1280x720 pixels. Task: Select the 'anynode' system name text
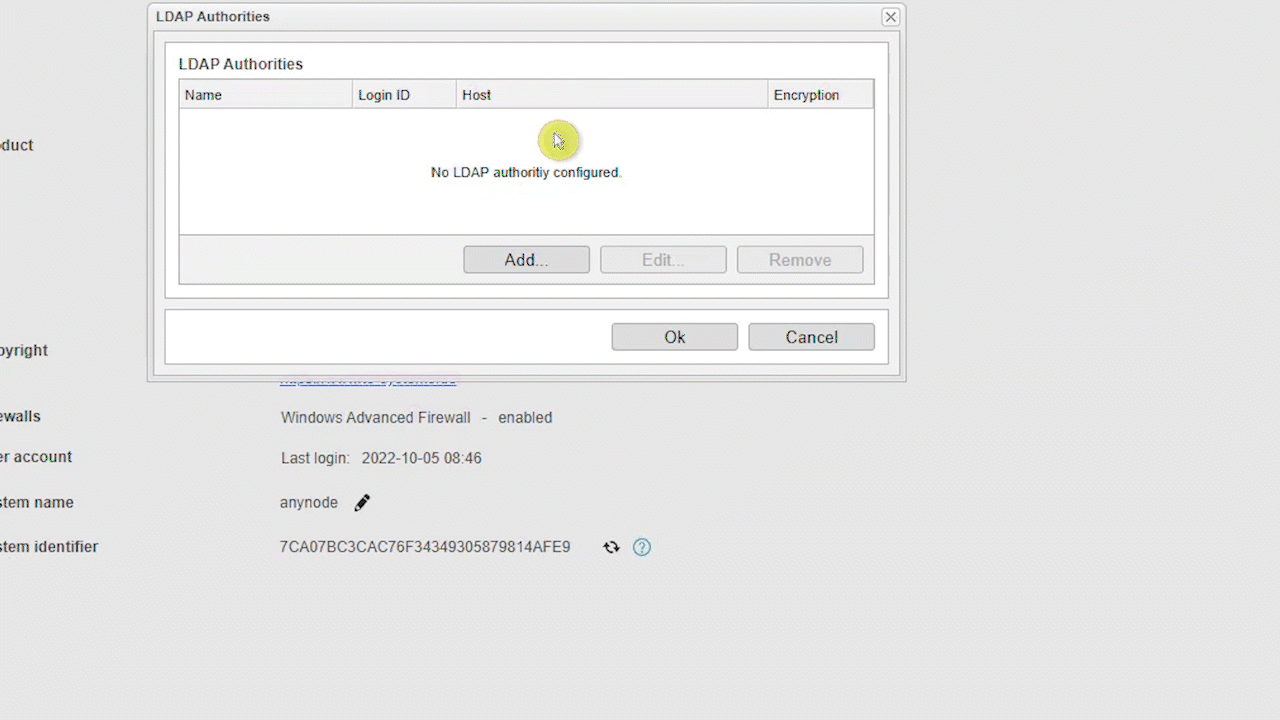pos(309,503)
